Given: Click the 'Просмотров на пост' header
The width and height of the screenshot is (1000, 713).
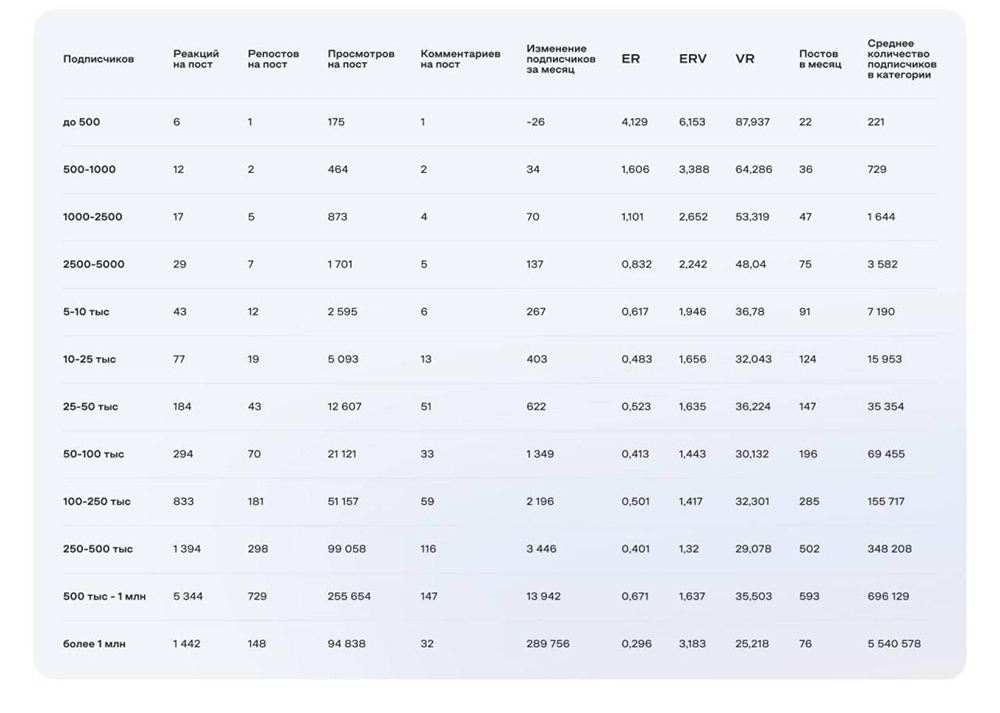Looking at the screenshot, I should 361,59.
